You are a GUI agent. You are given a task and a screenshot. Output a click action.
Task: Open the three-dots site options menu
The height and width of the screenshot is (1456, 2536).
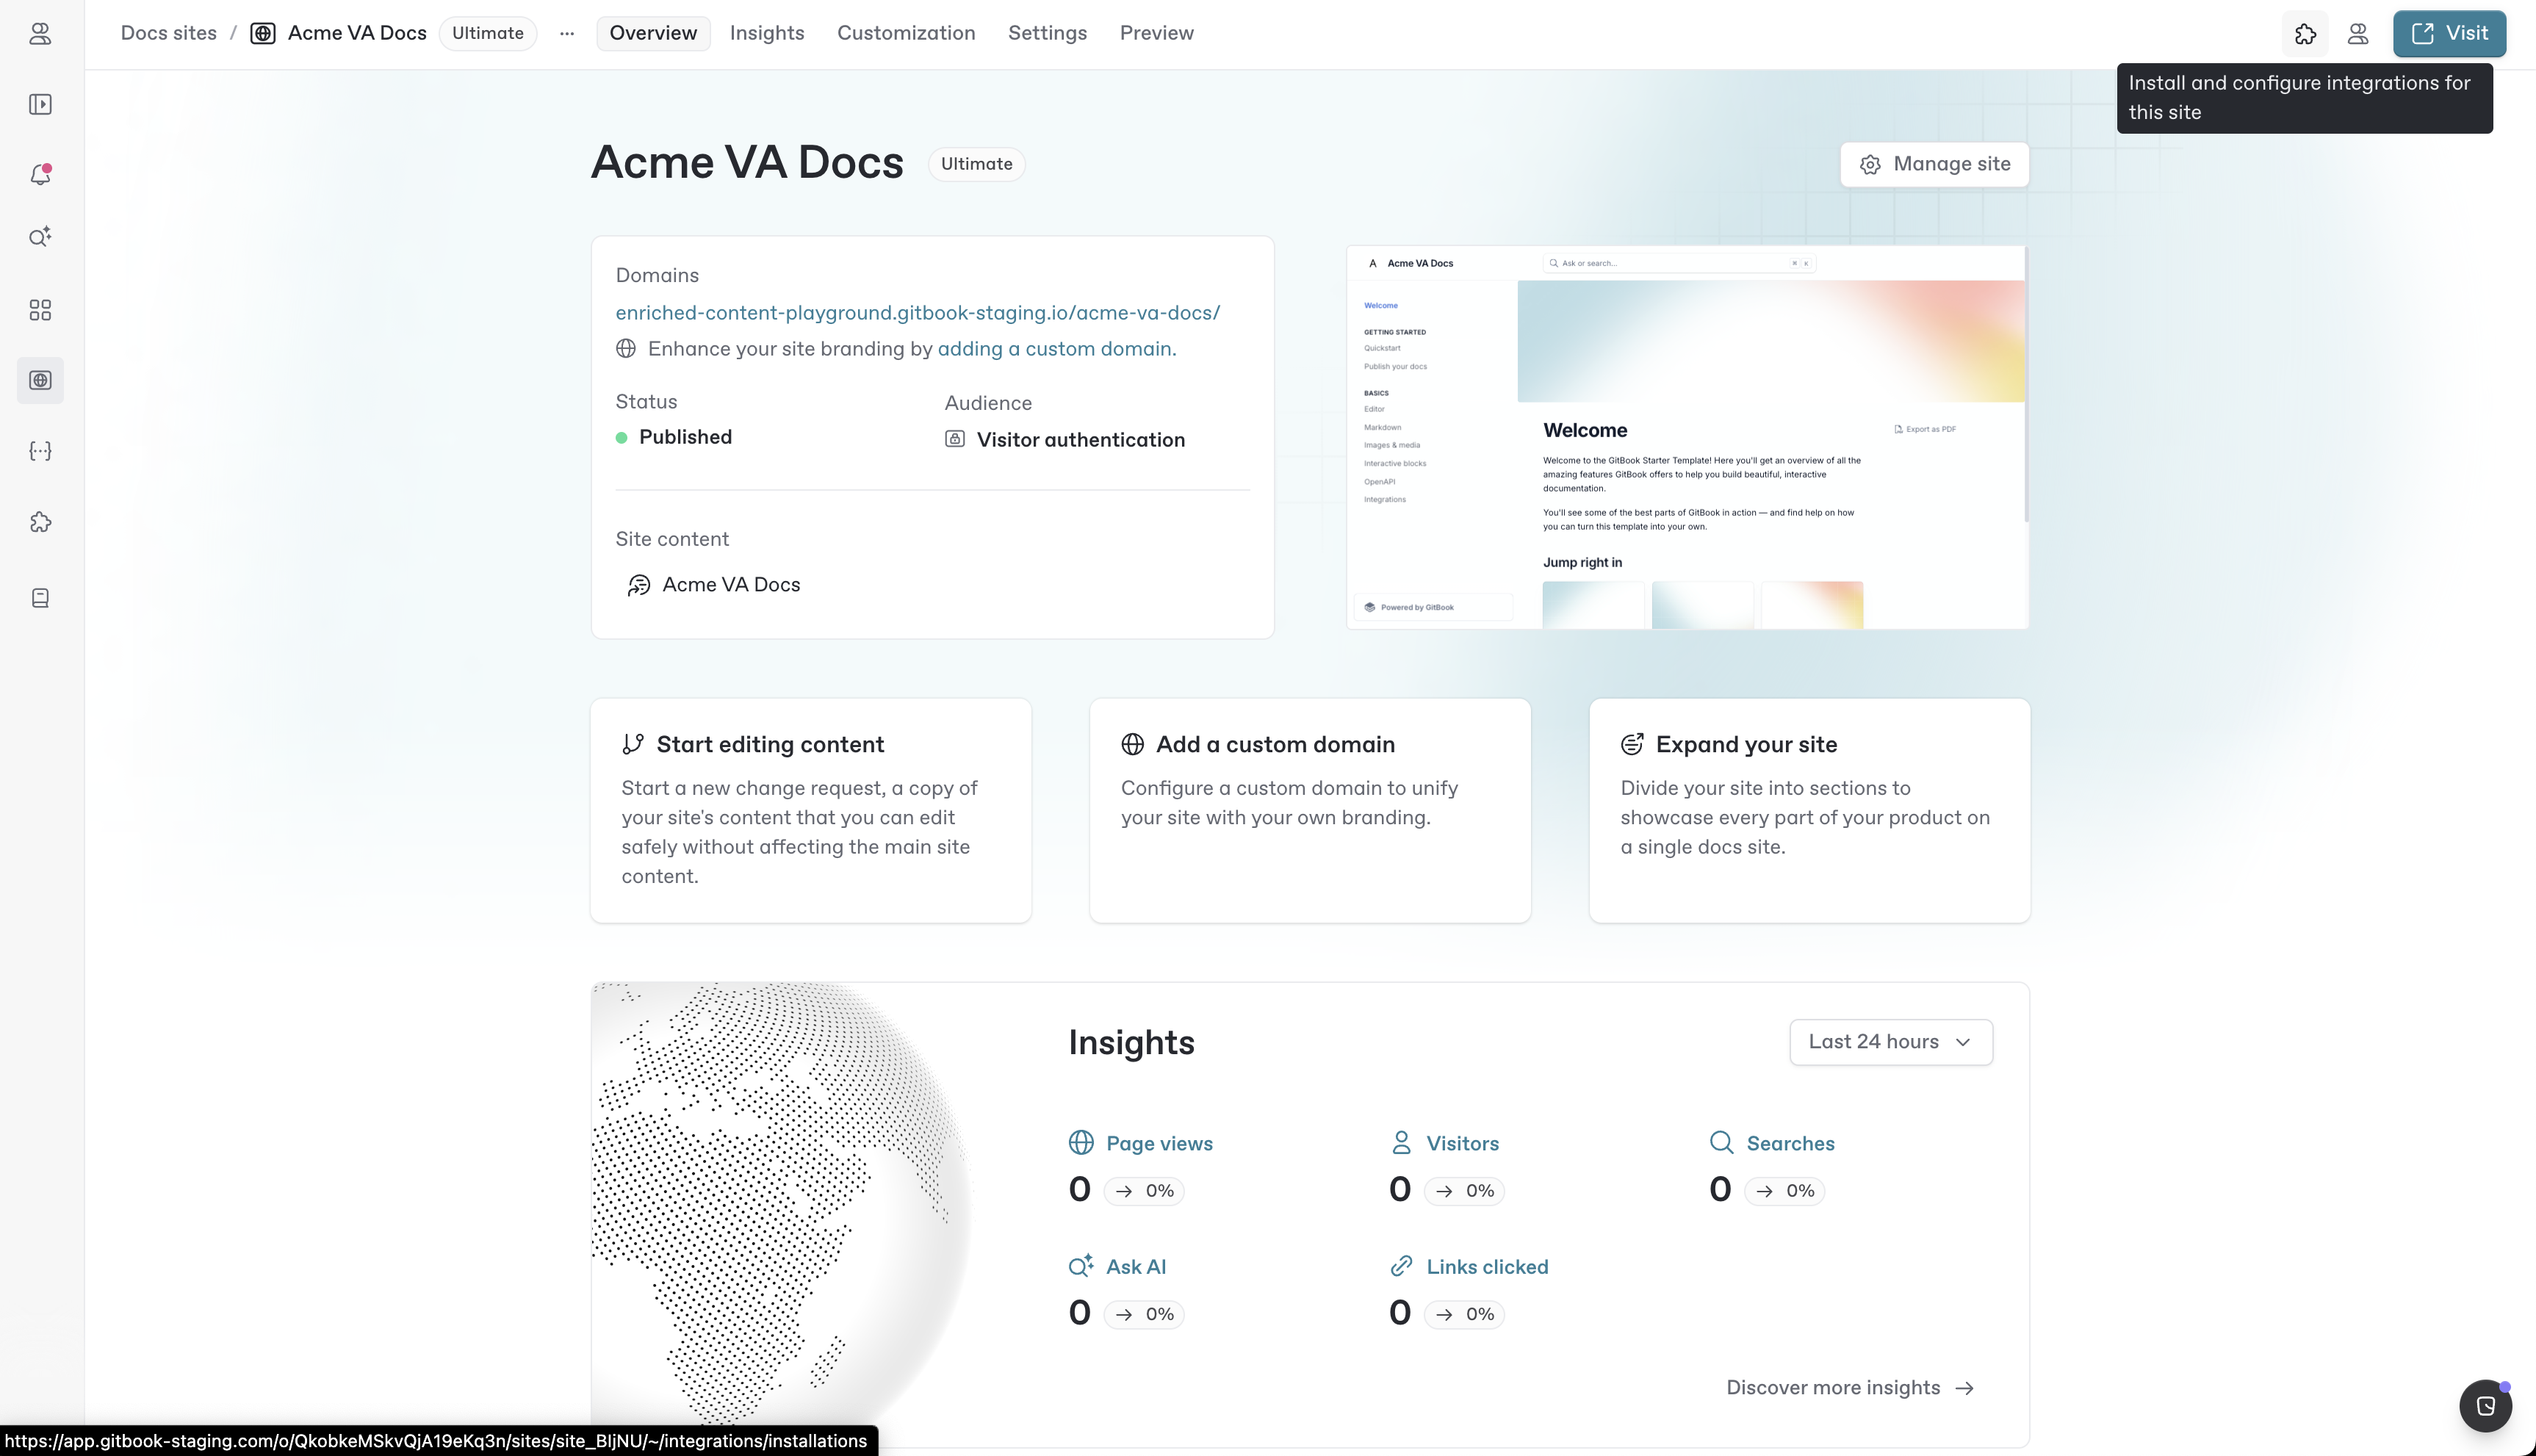pyautogui.click(x=567, y=33)
